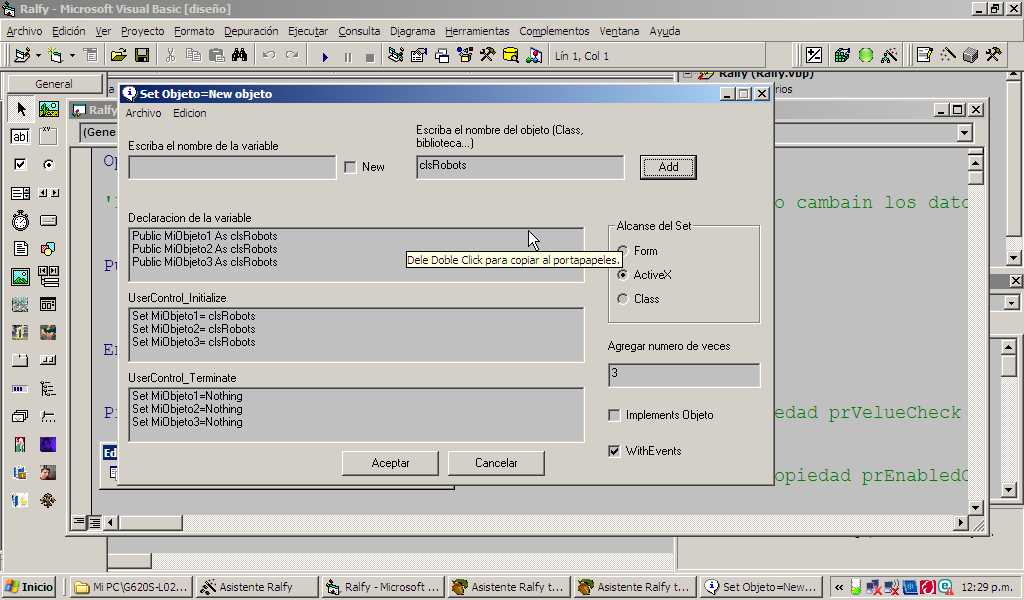Open the properties panel object dropdown at right

[x=1011, y=303]
